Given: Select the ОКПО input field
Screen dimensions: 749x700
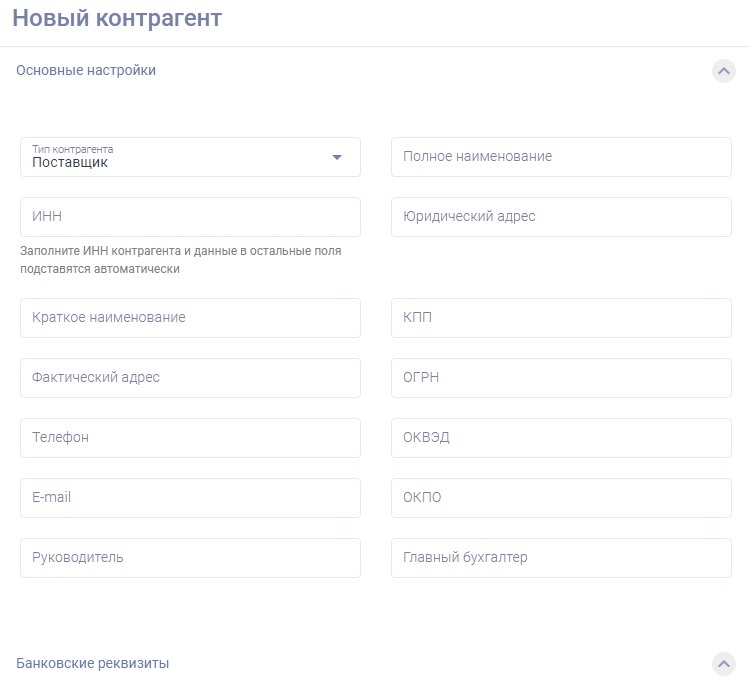Looking at the screenshot, I should click(561, 498).
